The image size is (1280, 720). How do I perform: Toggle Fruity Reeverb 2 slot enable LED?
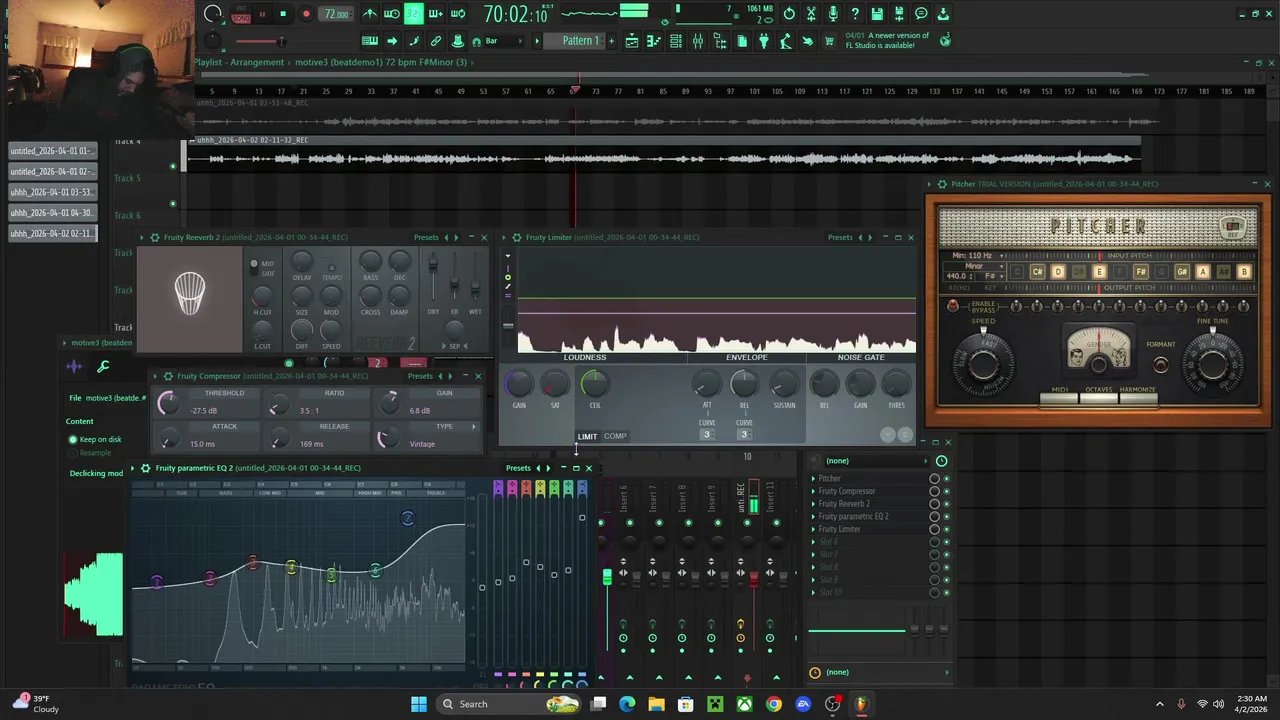tap(947, 504)
